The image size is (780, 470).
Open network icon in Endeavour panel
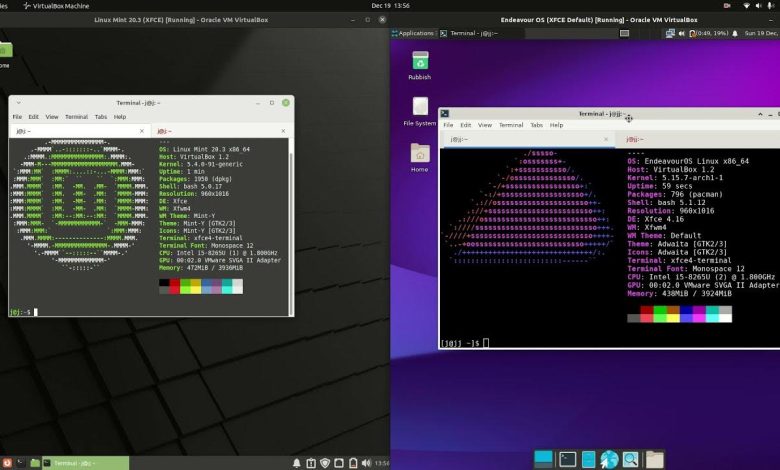[x=670, y=33]
